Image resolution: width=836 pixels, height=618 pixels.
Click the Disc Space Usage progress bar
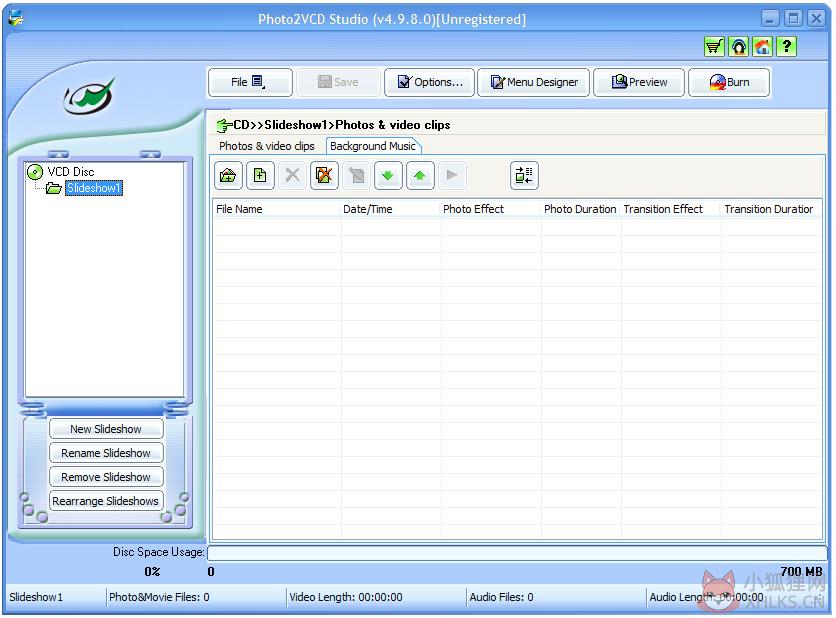[517, 553]
